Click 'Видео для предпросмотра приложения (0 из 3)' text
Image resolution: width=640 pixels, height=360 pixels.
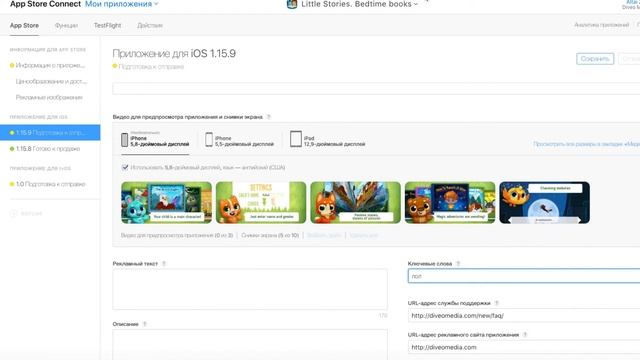coord(177,236)
